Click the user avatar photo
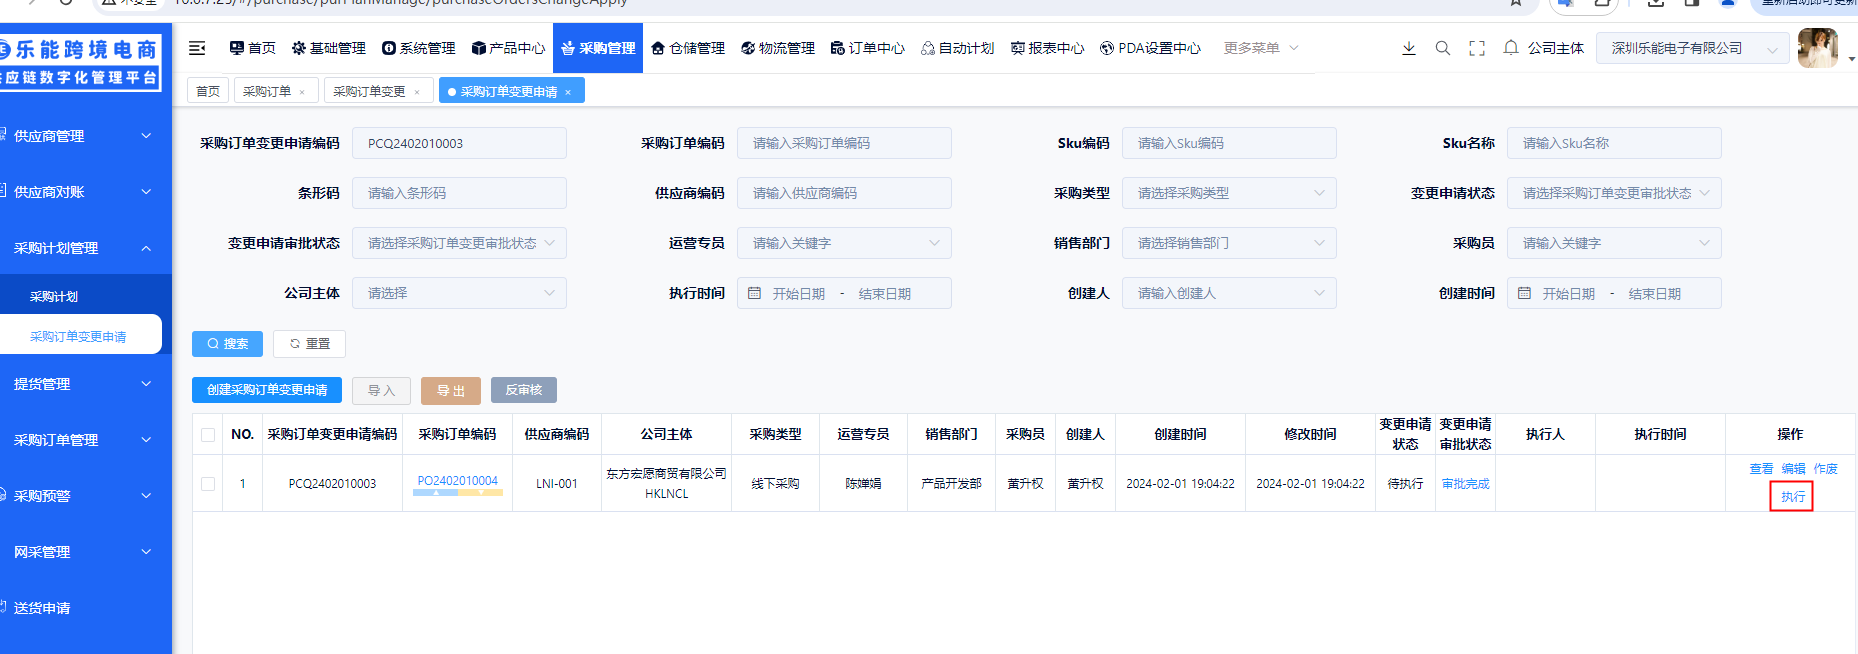Viewport: 1858px width, 654px height. [x=1817, y=48]
